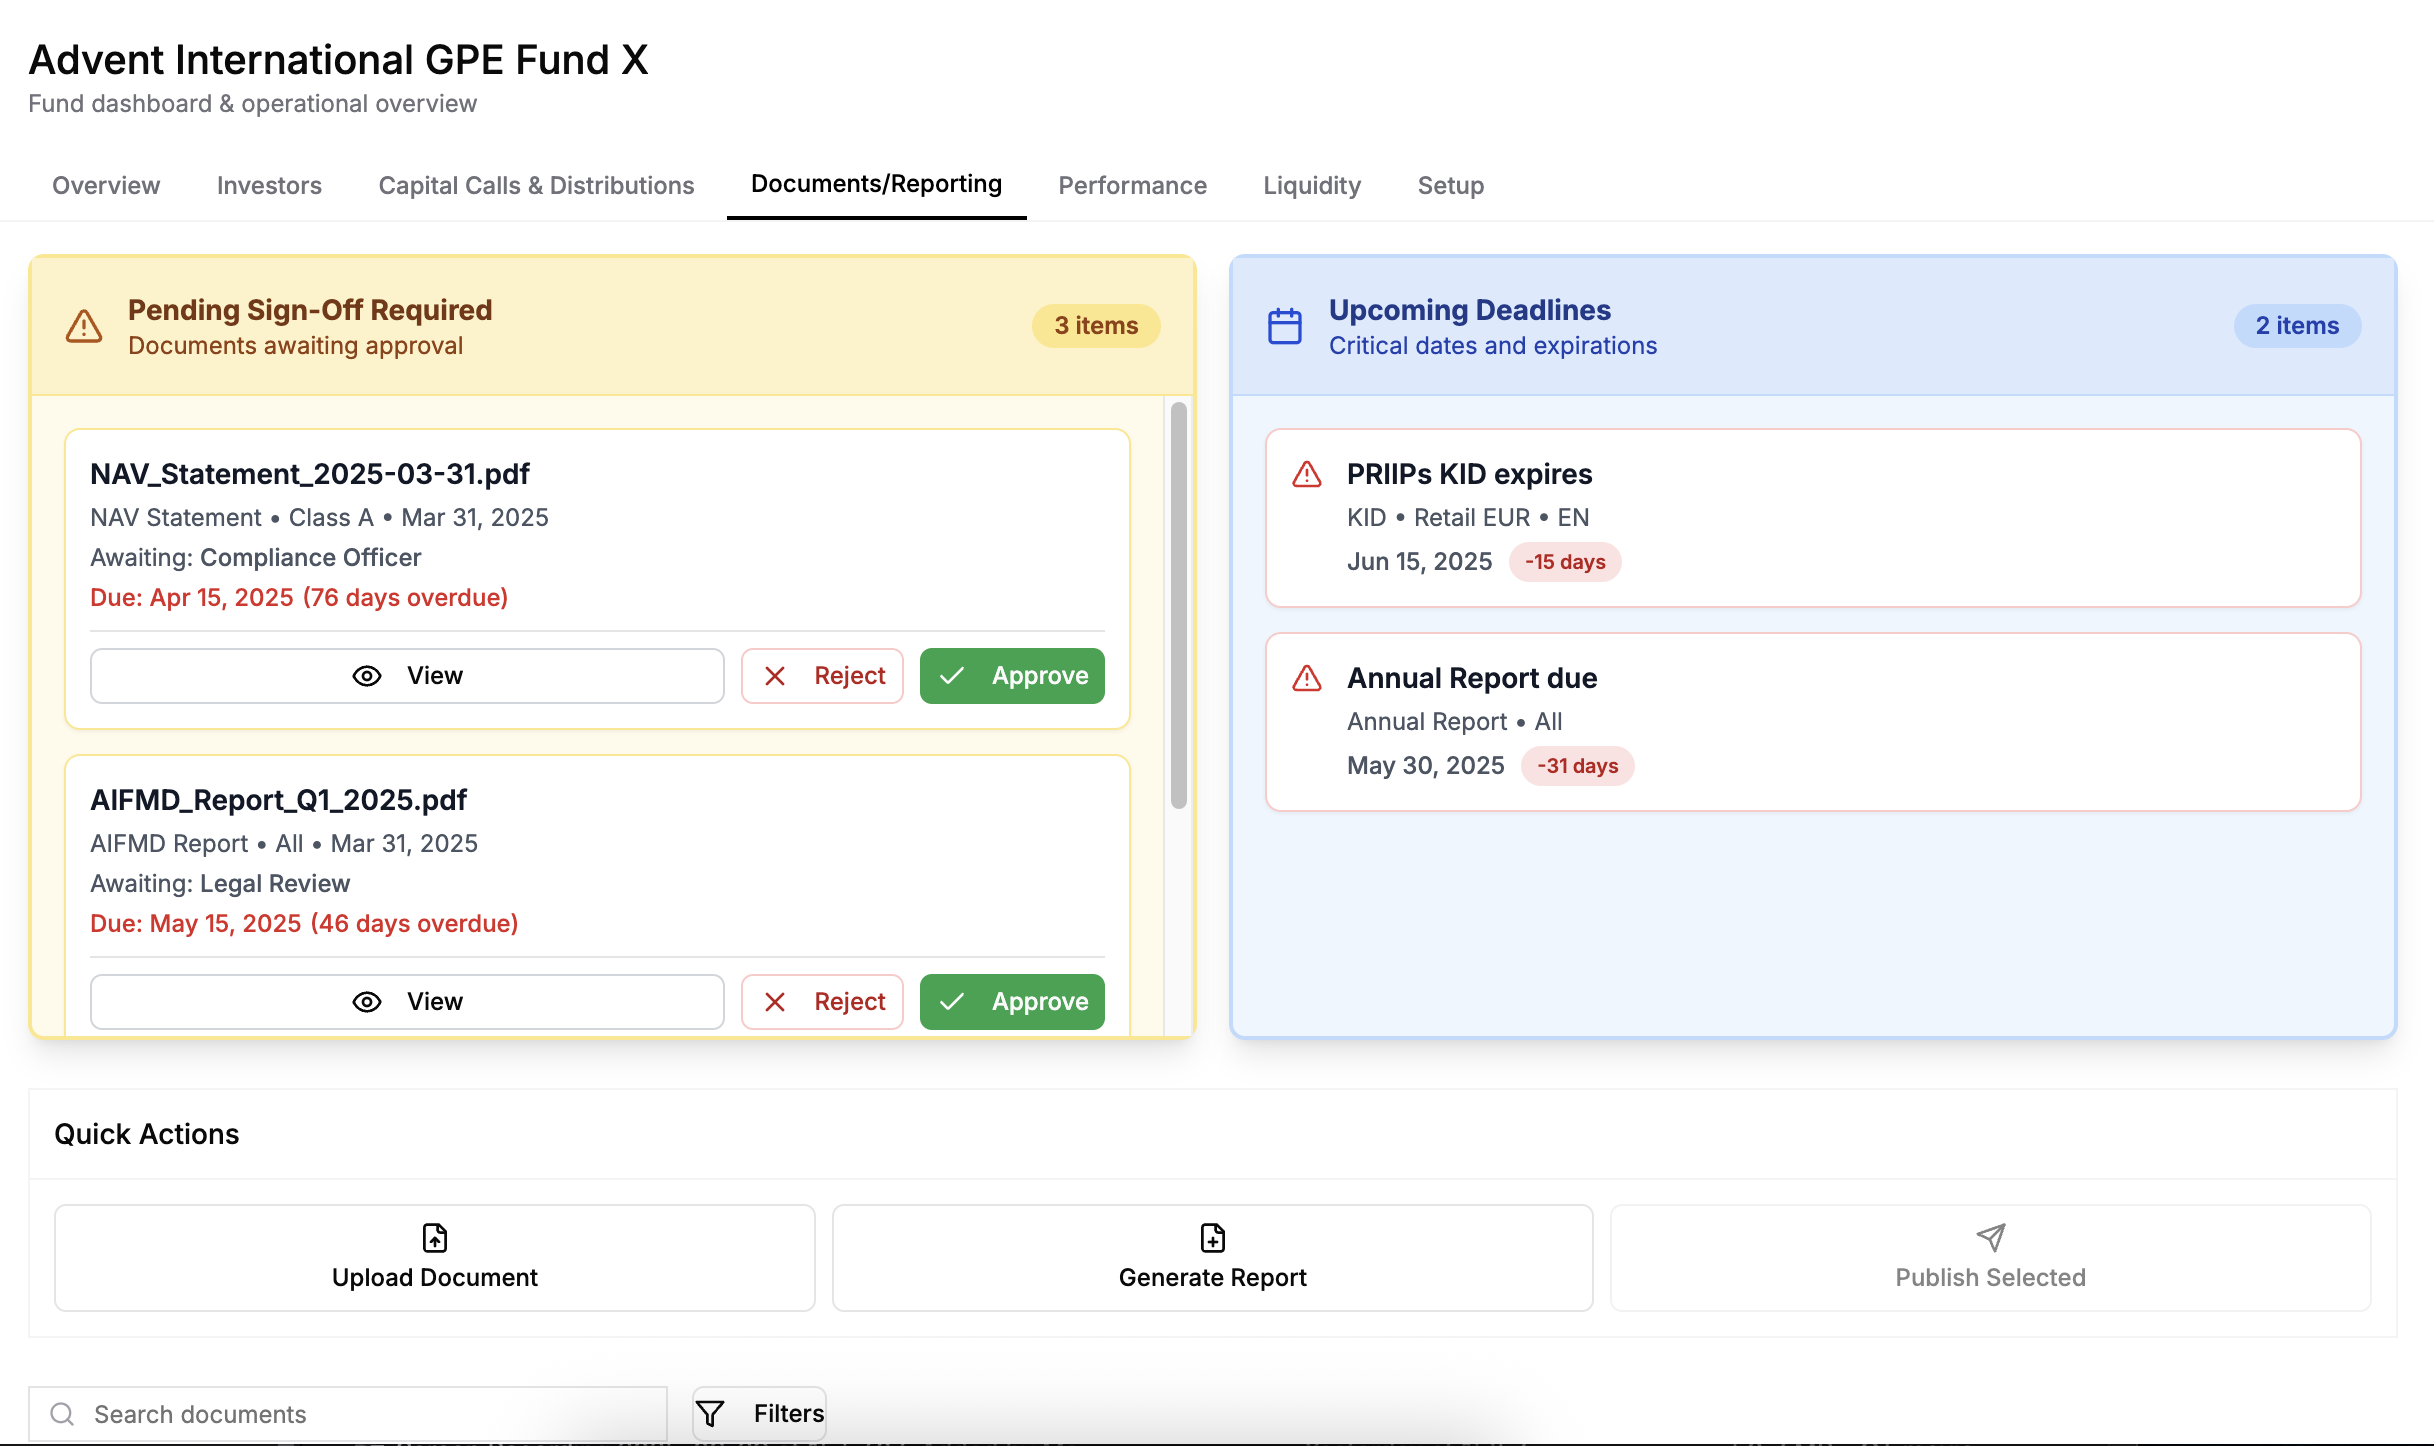The height and width of the screenshot is (1446, 2434).
Task: Click the file-plus icon above Generate Report
Action: tap(1213, 1238)
